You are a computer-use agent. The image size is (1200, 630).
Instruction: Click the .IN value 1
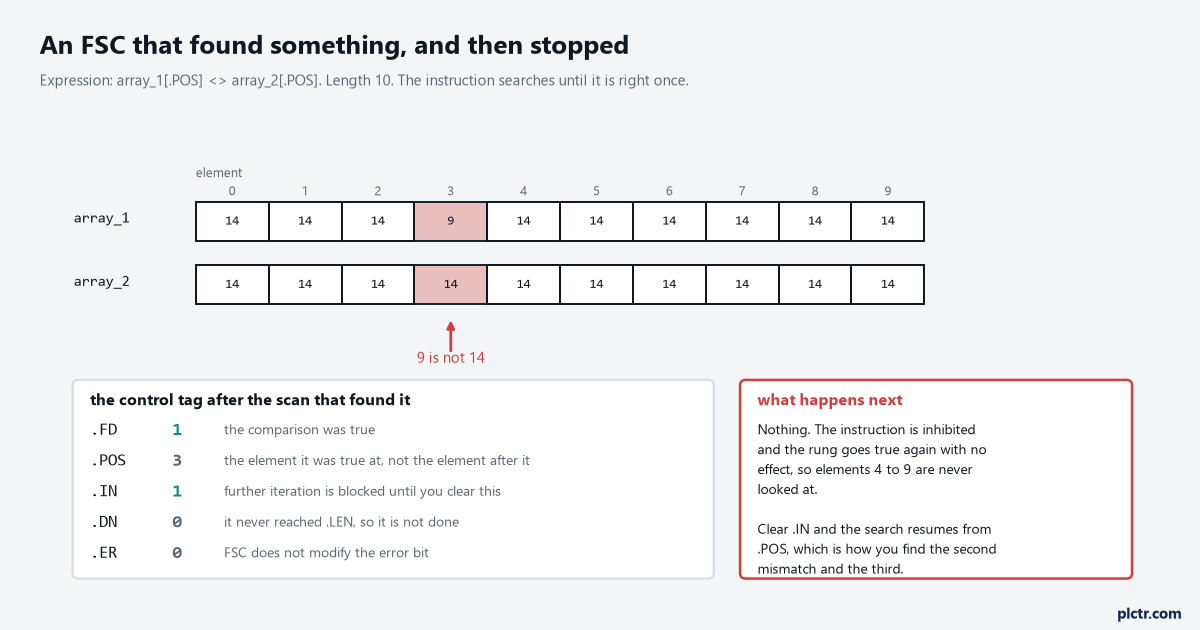[x=177, y=491]
